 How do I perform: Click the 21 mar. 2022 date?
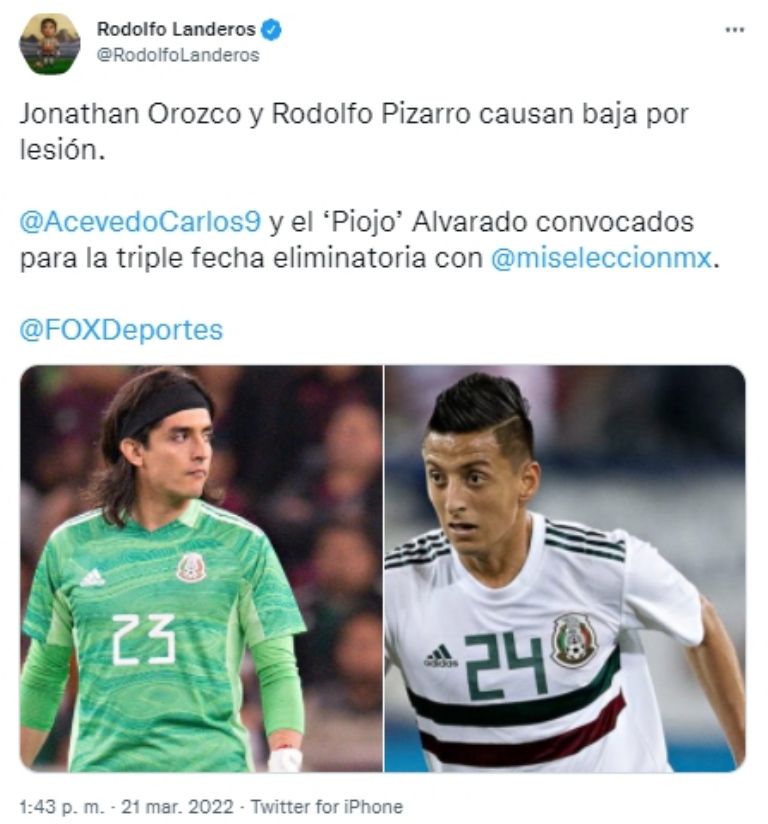[x=177, y=807]
